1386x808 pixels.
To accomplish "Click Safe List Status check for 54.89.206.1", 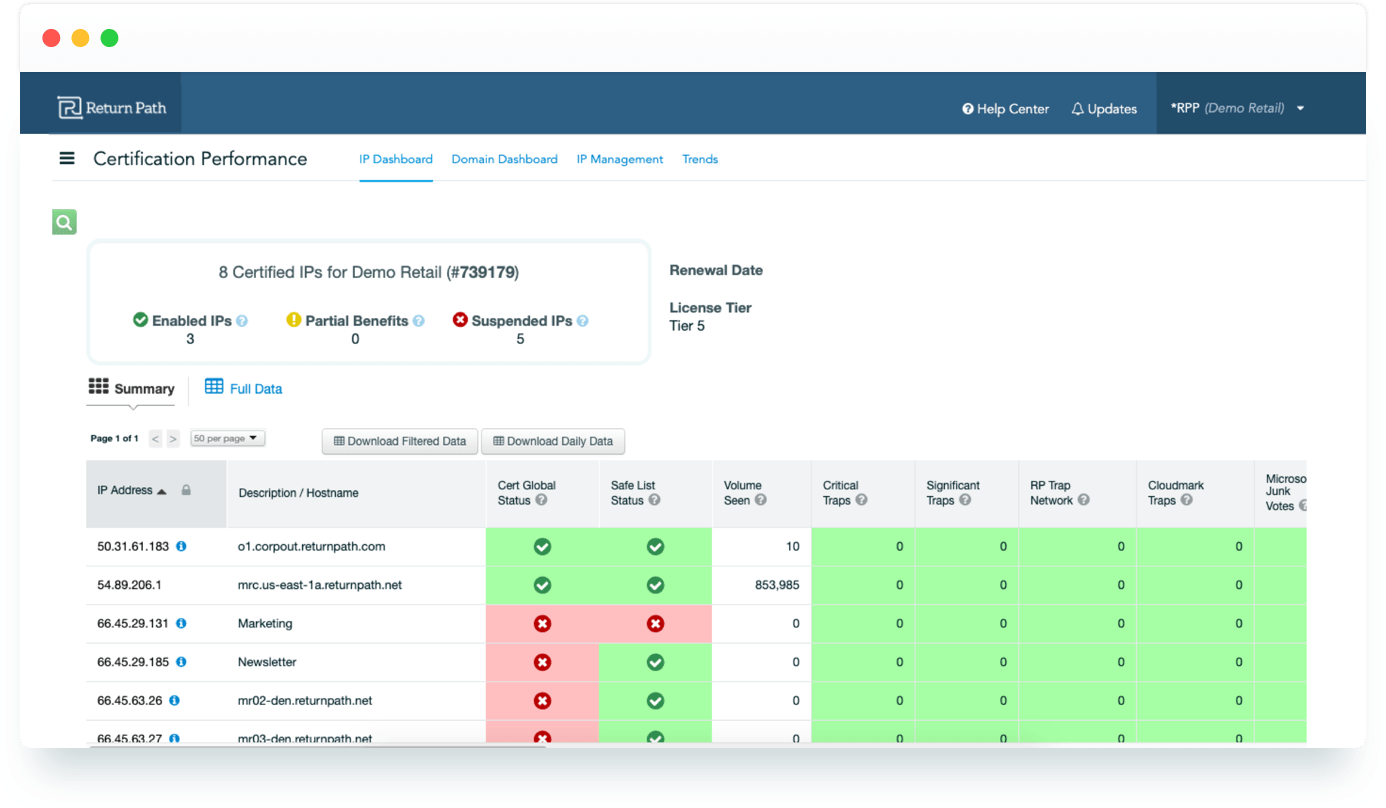I will click(x=655, y=585).
